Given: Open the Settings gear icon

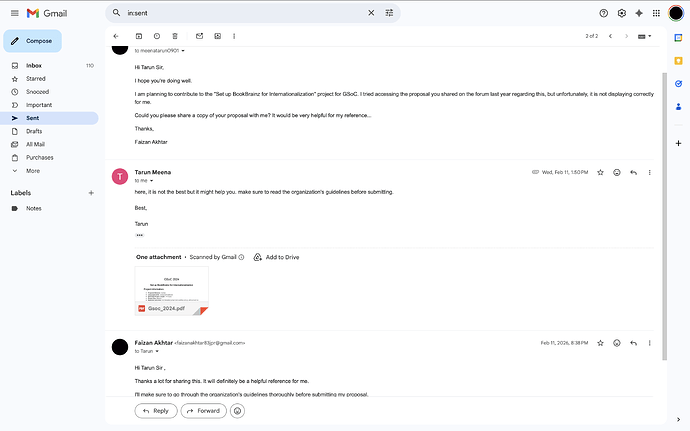Looking at the screenshot, I should pyautogui.click(x=621, y=13).
